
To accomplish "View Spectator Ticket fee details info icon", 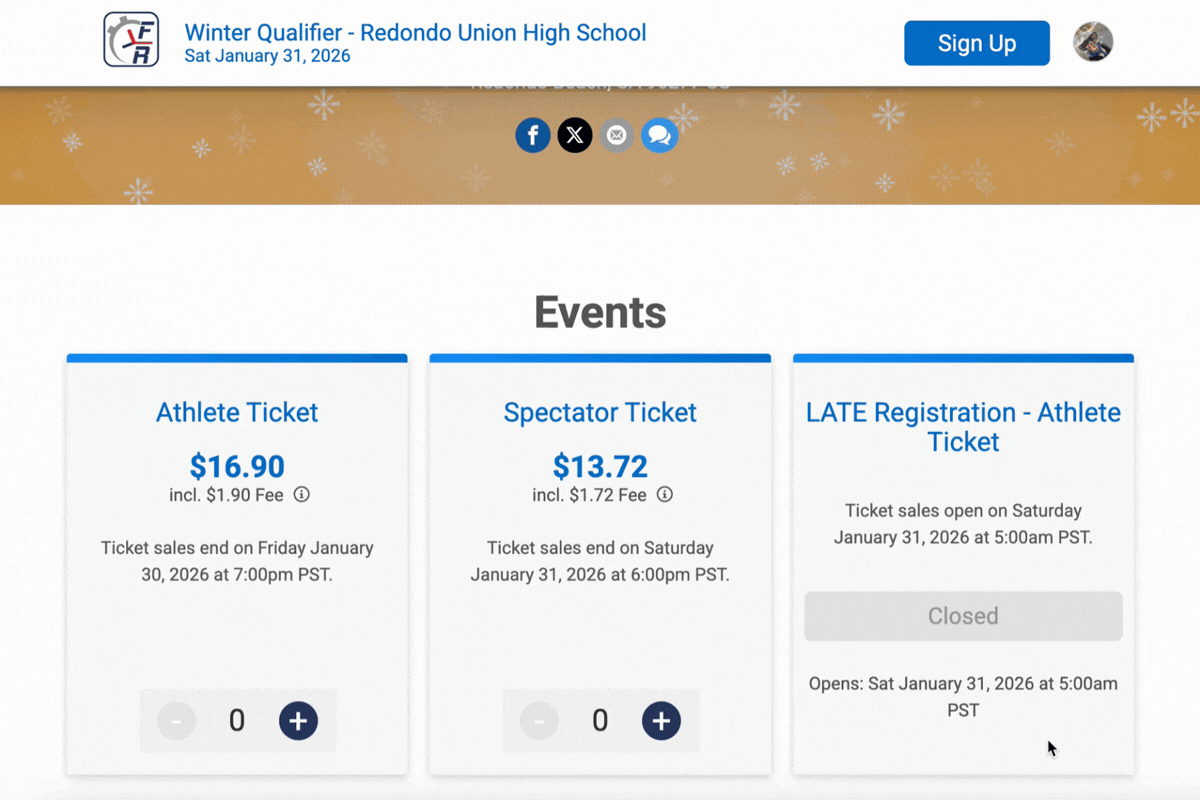I will click(664, 494).
